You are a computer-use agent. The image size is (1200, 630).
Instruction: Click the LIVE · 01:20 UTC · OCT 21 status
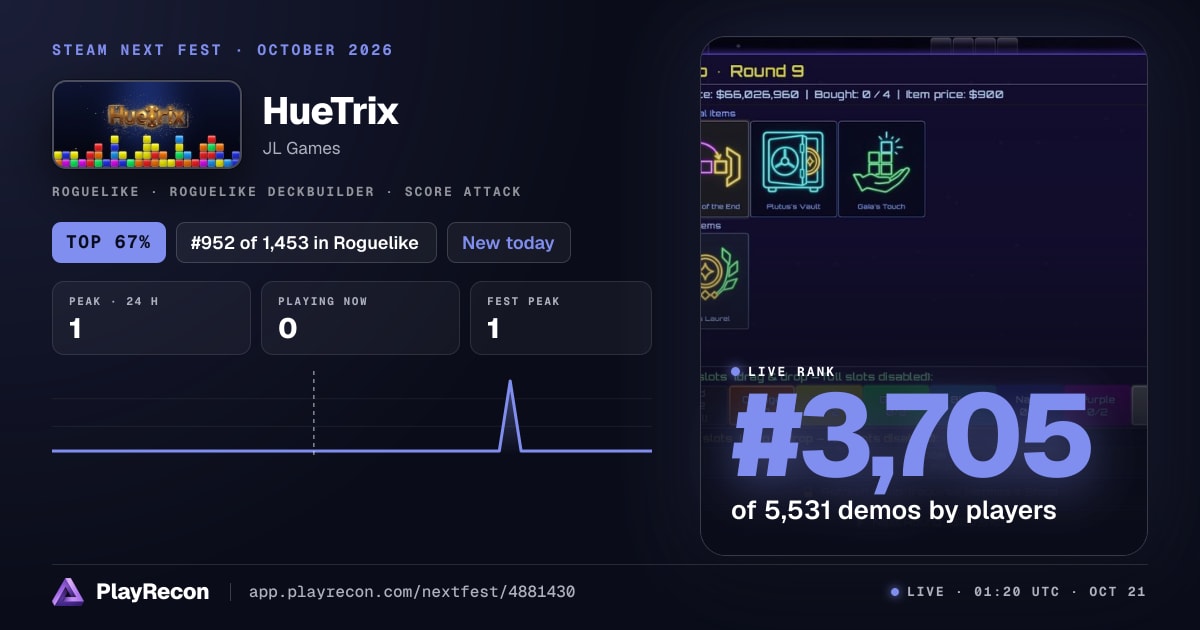coord(1018,592)
